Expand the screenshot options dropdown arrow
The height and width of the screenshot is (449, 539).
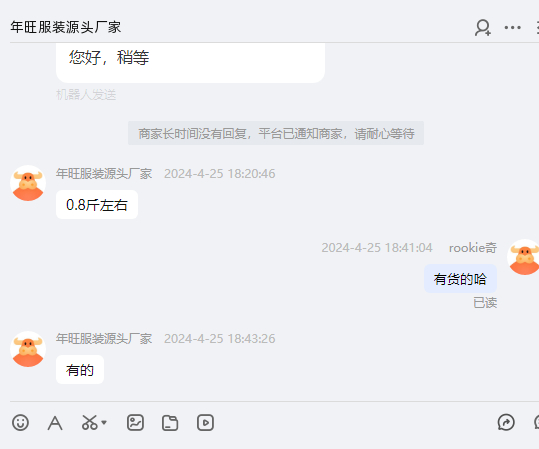[104, 423]
